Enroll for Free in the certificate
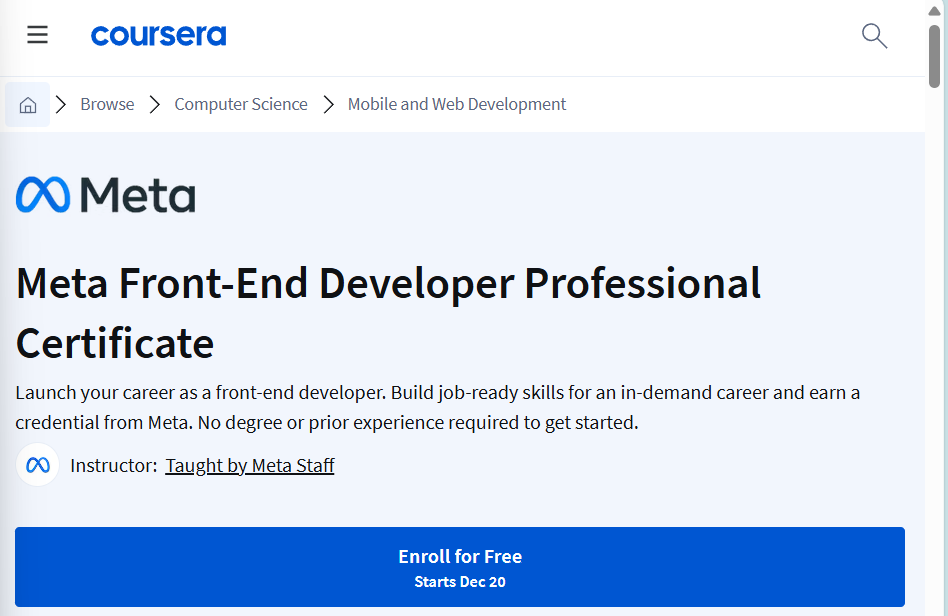Viewport: 948px width, 616px height. [x=459, y=567]
